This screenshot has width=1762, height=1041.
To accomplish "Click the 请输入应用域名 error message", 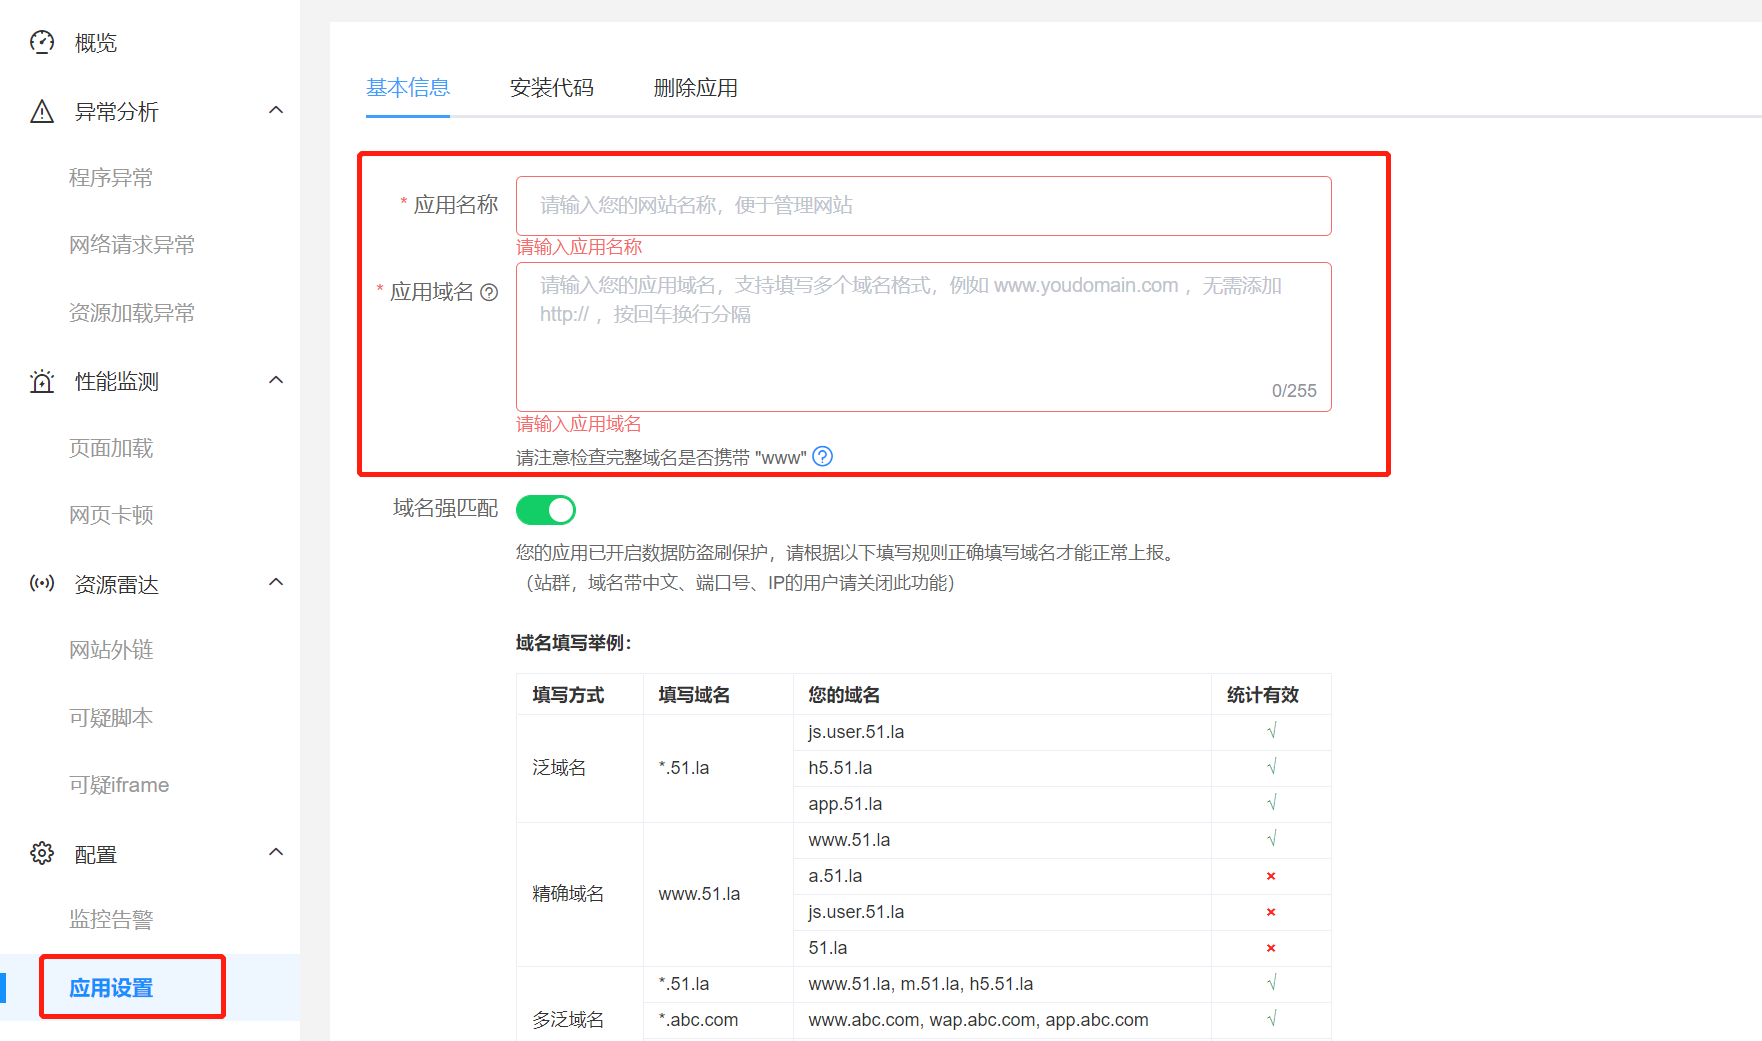I will pyautogui.click(x=579, y=424).
